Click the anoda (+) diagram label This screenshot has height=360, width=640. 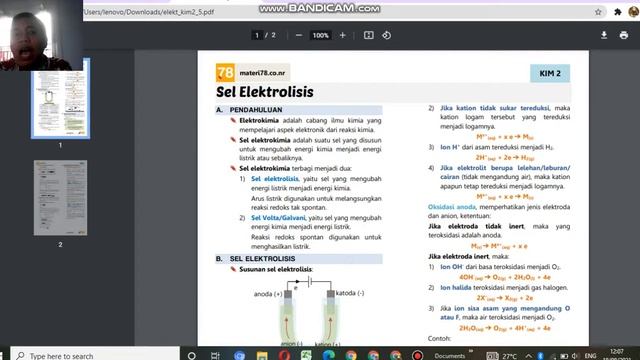(268, 294)
